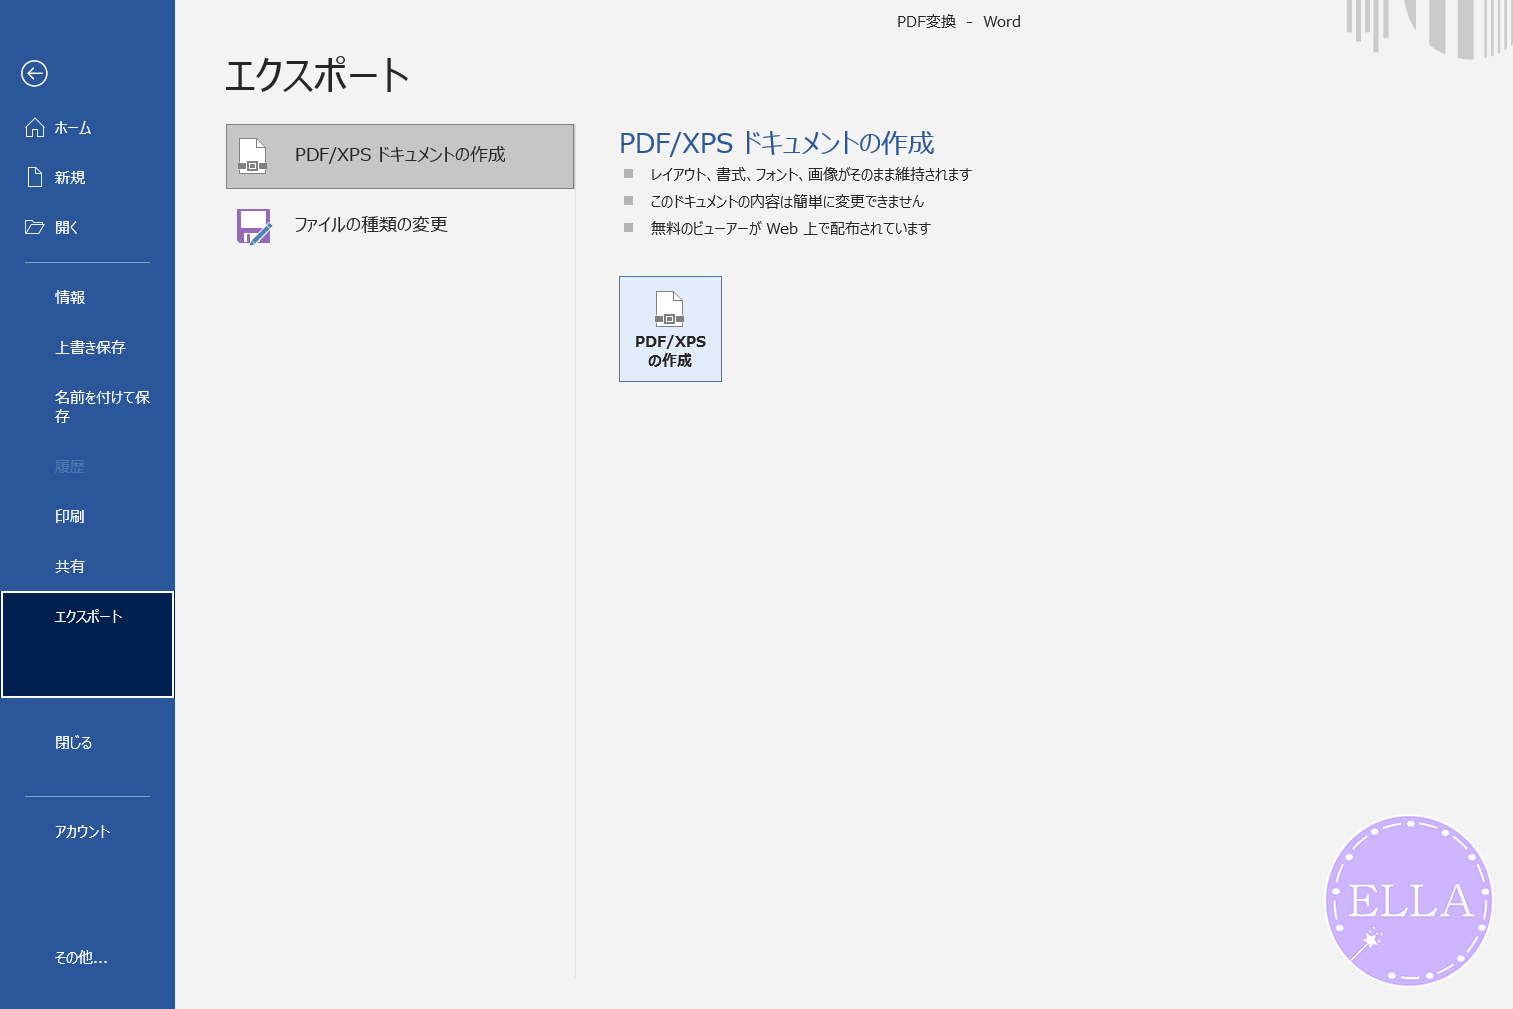Select ファイルの種類の変更 option
This screenshot has width=1513, height=1009.
(x=400, y=225)
